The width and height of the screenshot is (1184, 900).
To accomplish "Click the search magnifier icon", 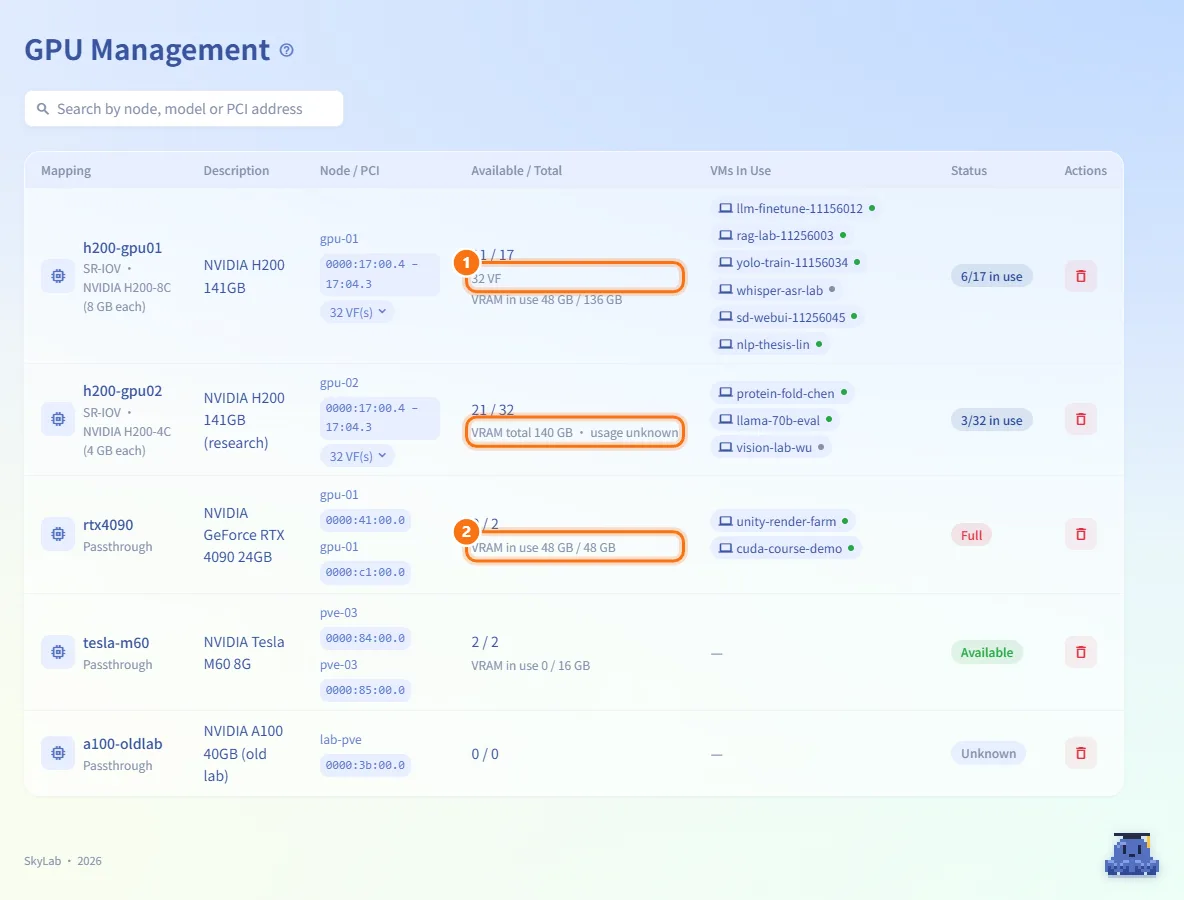I will 43,109.
